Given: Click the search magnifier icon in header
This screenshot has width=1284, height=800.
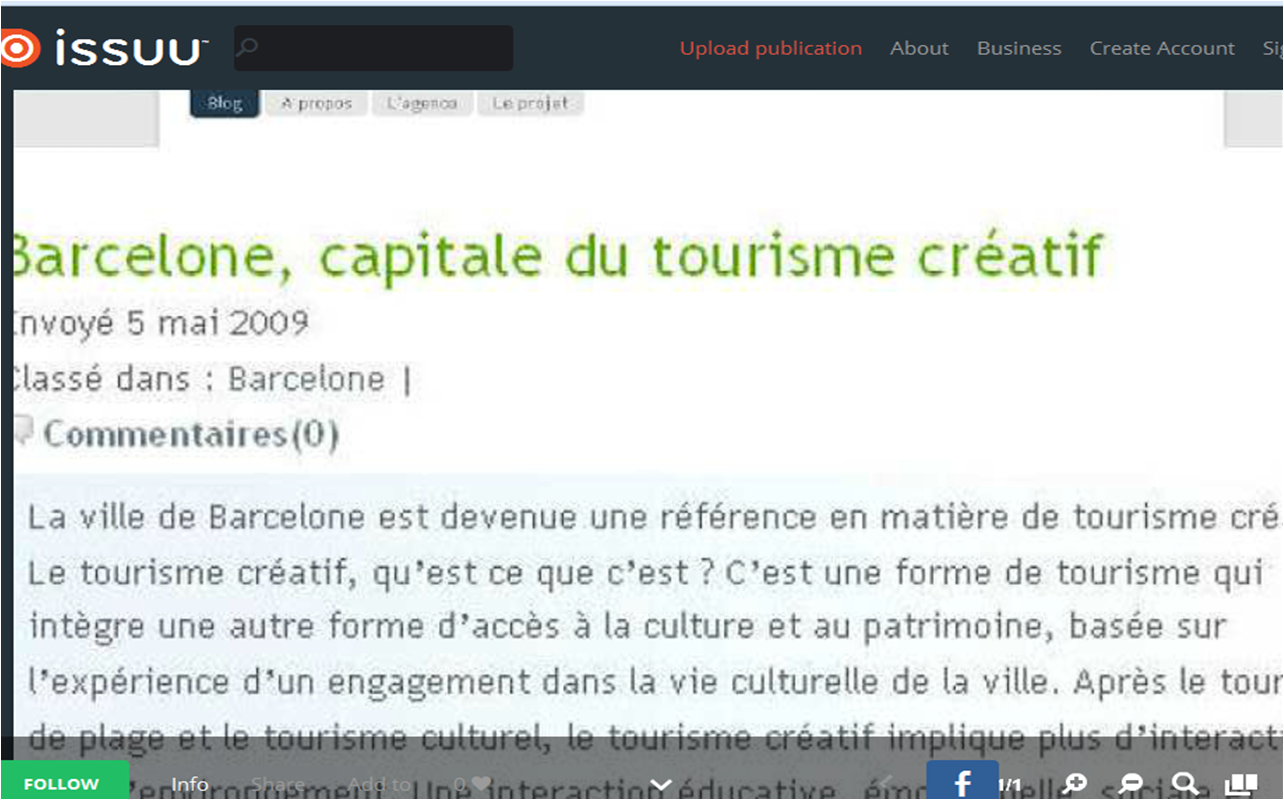Looking at the screenshot, I should [248, 46].
